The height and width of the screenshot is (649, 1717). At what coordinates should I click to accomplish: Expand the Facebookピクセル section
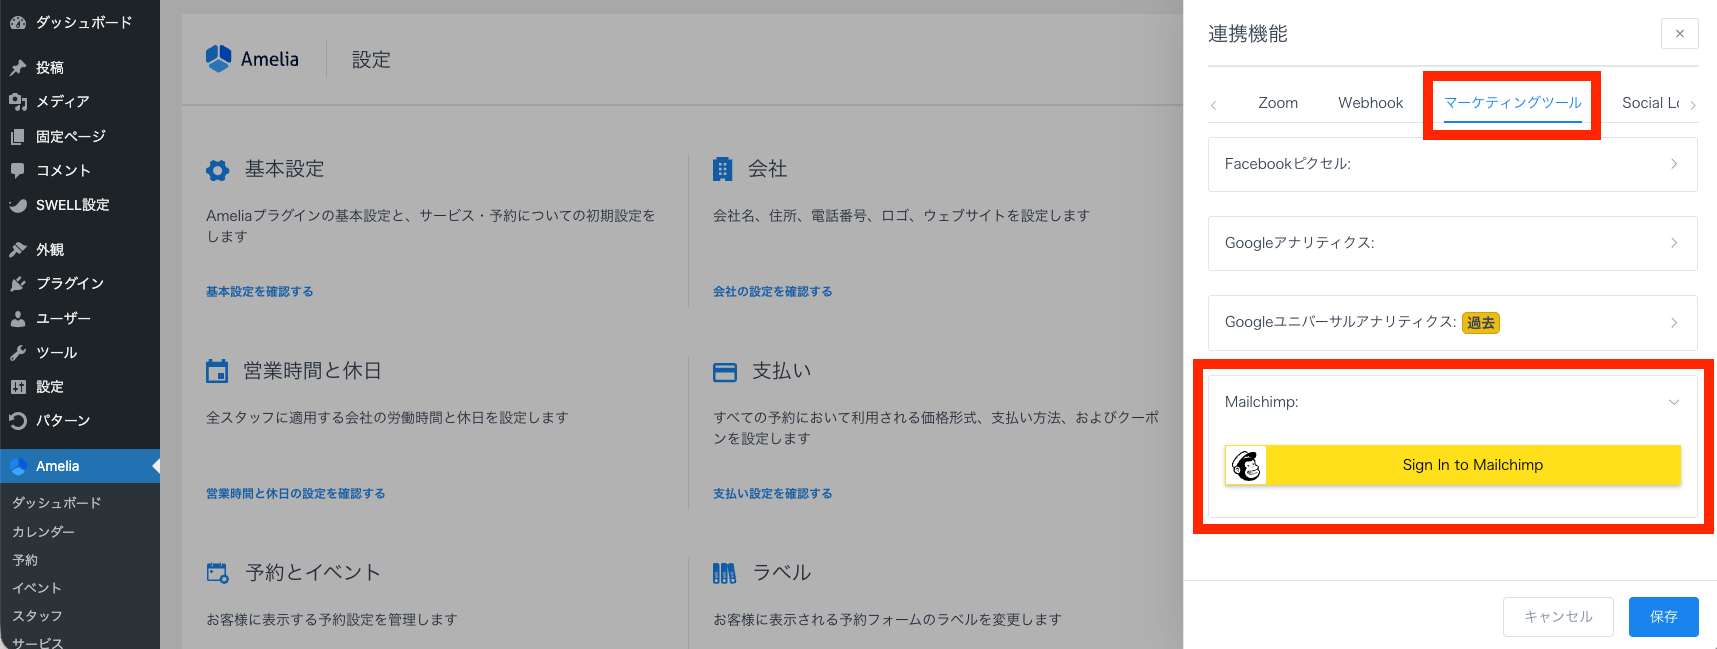[1452, 164]
